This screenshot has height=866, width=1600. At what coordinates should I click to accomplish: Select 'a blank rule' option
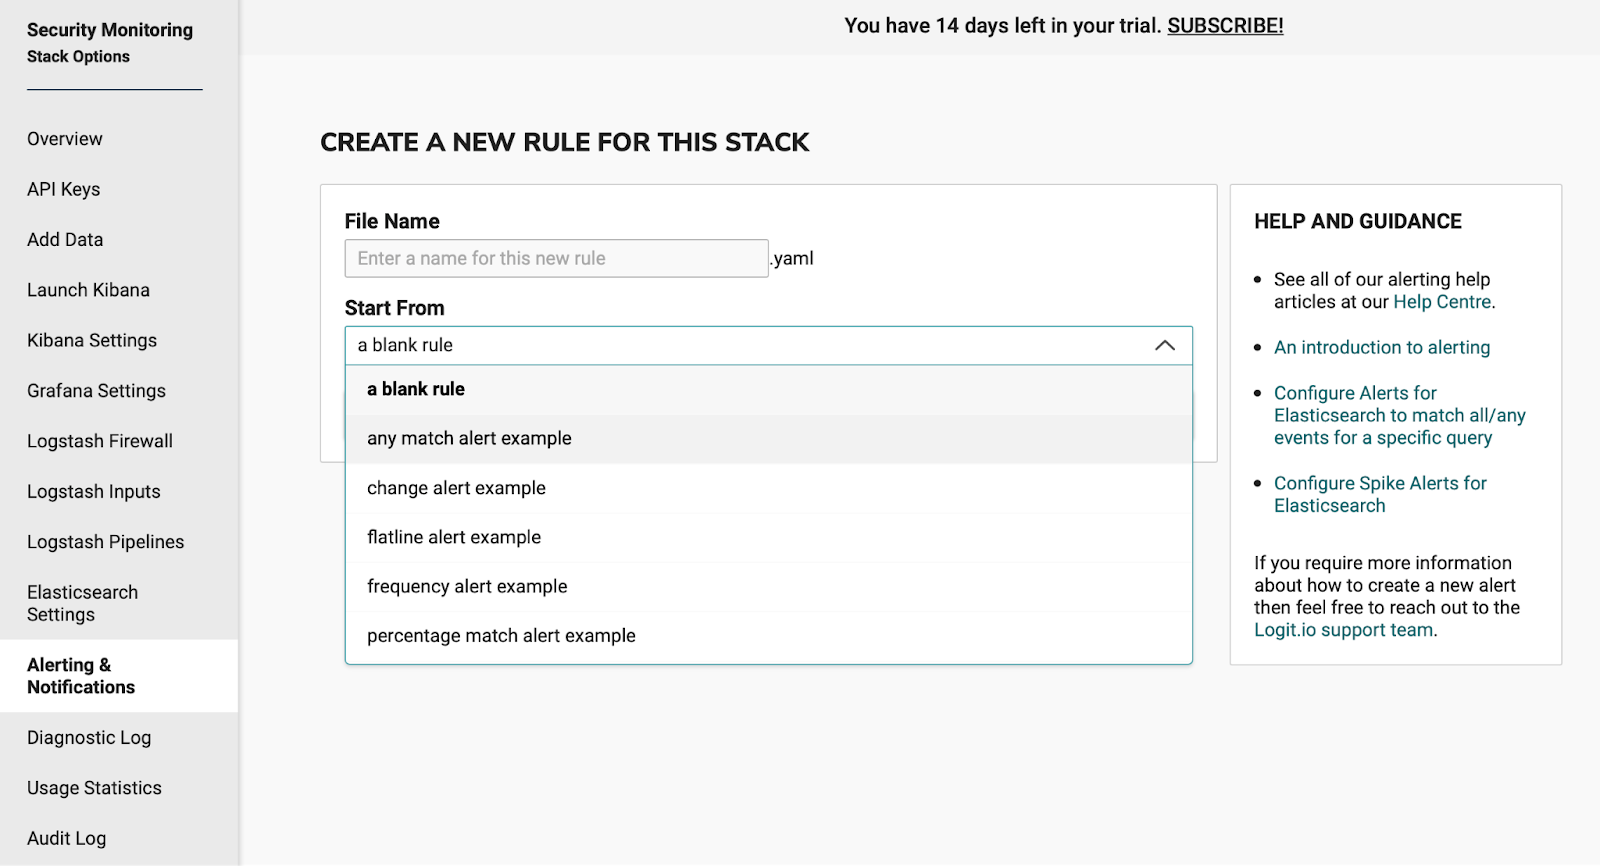416,389
